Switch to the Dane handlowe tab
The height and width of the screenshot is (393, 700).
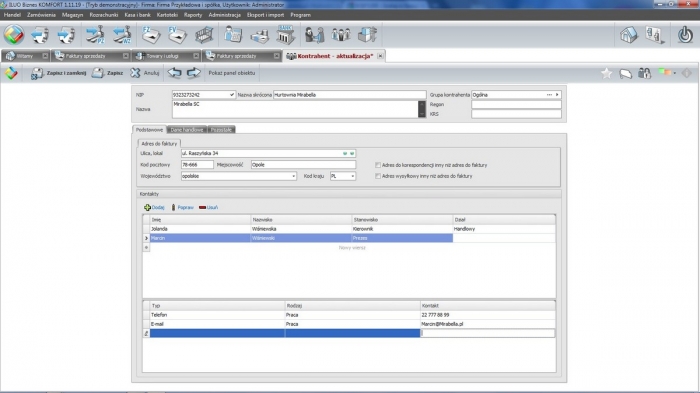pyautogui.click(x=187, y=130)
